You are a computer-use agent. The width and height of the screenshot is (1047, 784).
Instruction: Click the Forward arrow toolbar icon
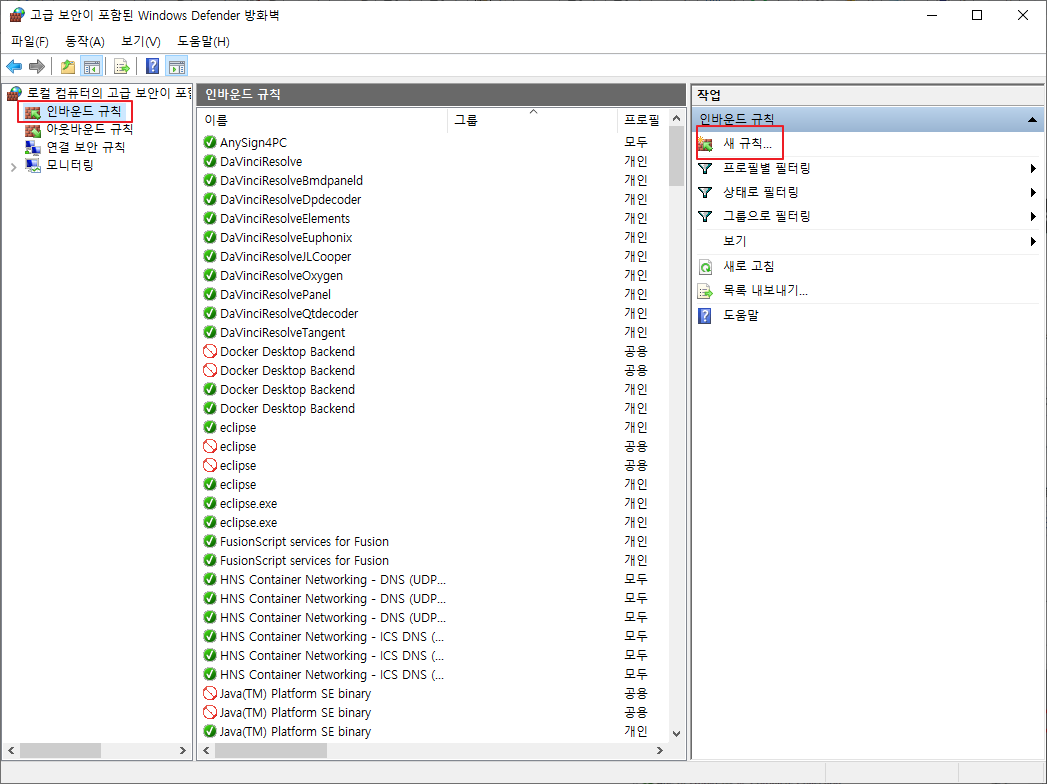coord(37,66)
